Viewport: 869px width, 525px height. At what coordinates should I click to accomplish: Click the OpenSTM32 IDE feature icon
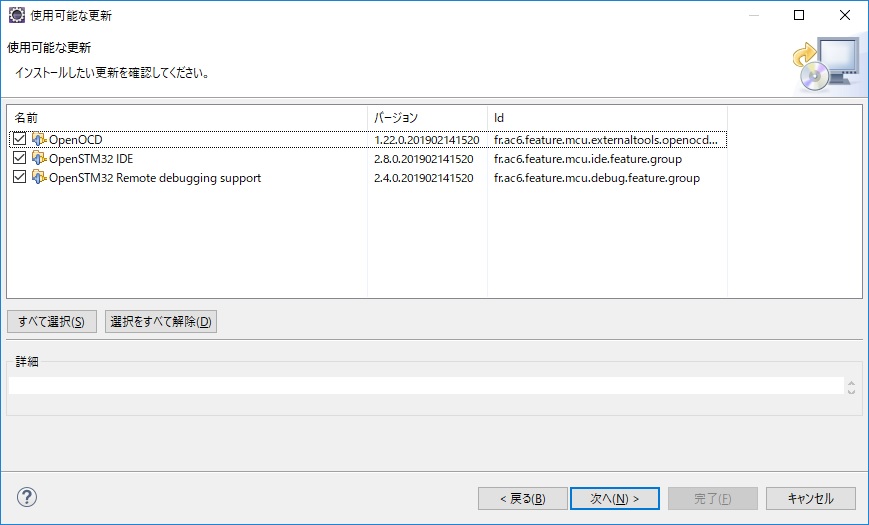tap(39, 158)
